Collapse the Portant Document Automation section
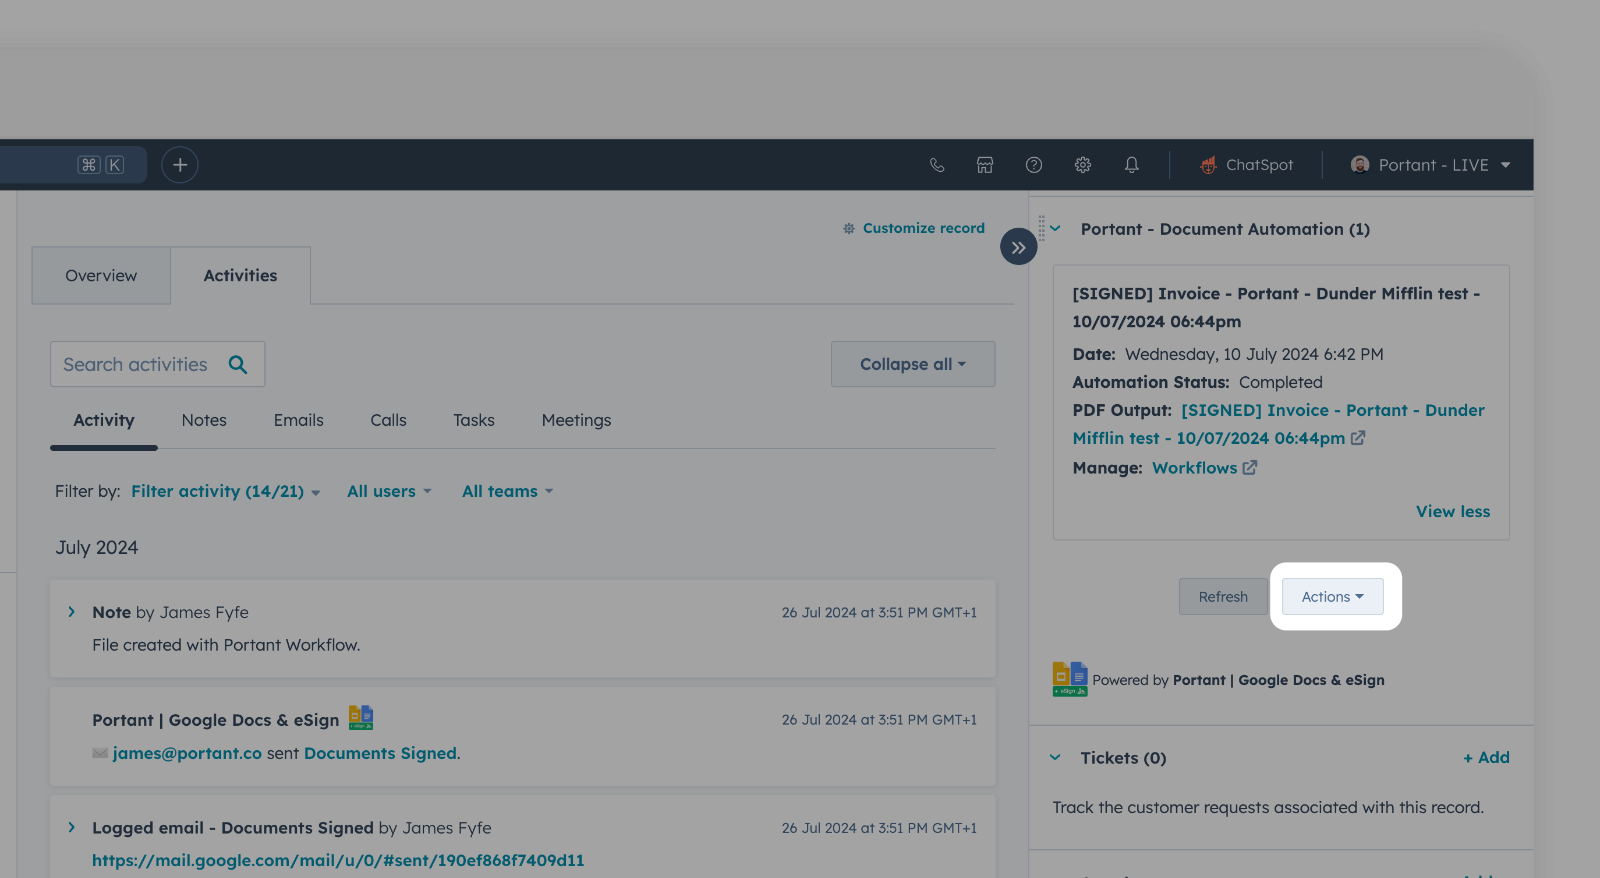Viewport: 1600px width, 878px height. point(1055,229)
